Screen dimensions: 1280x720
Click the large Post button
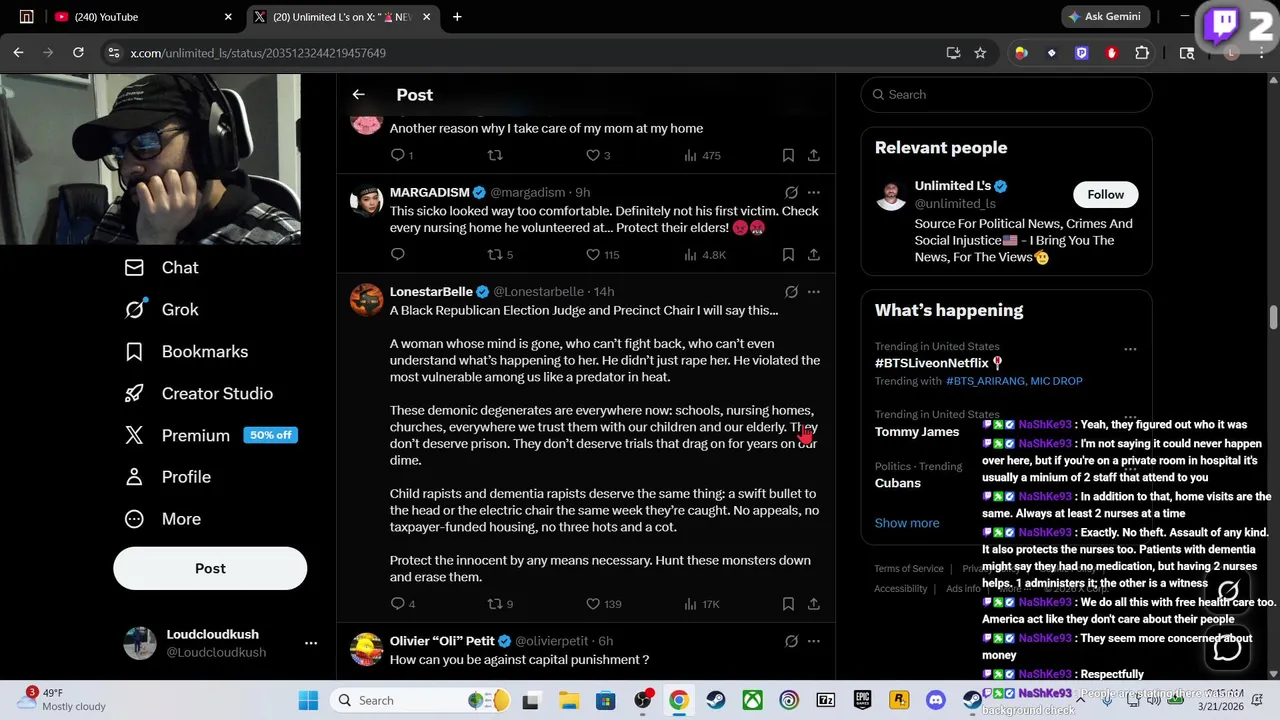coord(210,568)
